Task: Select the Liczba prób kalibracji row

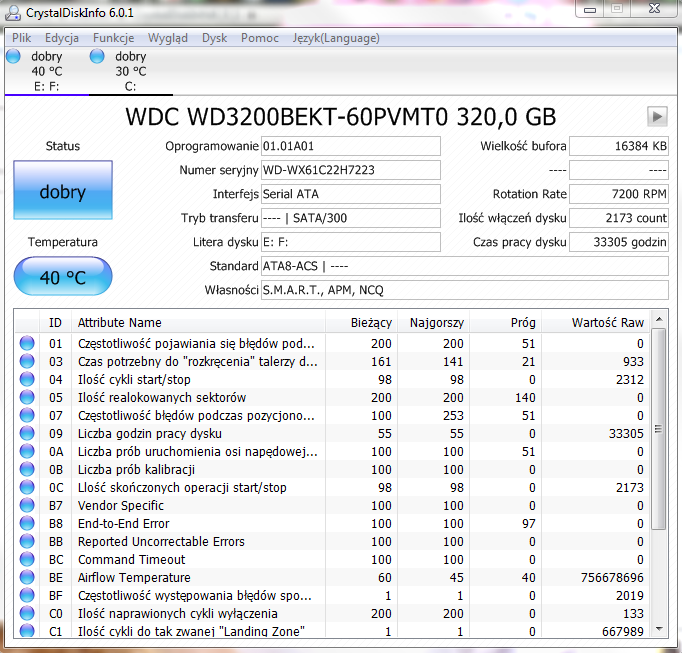Action: tap(332, 469)
